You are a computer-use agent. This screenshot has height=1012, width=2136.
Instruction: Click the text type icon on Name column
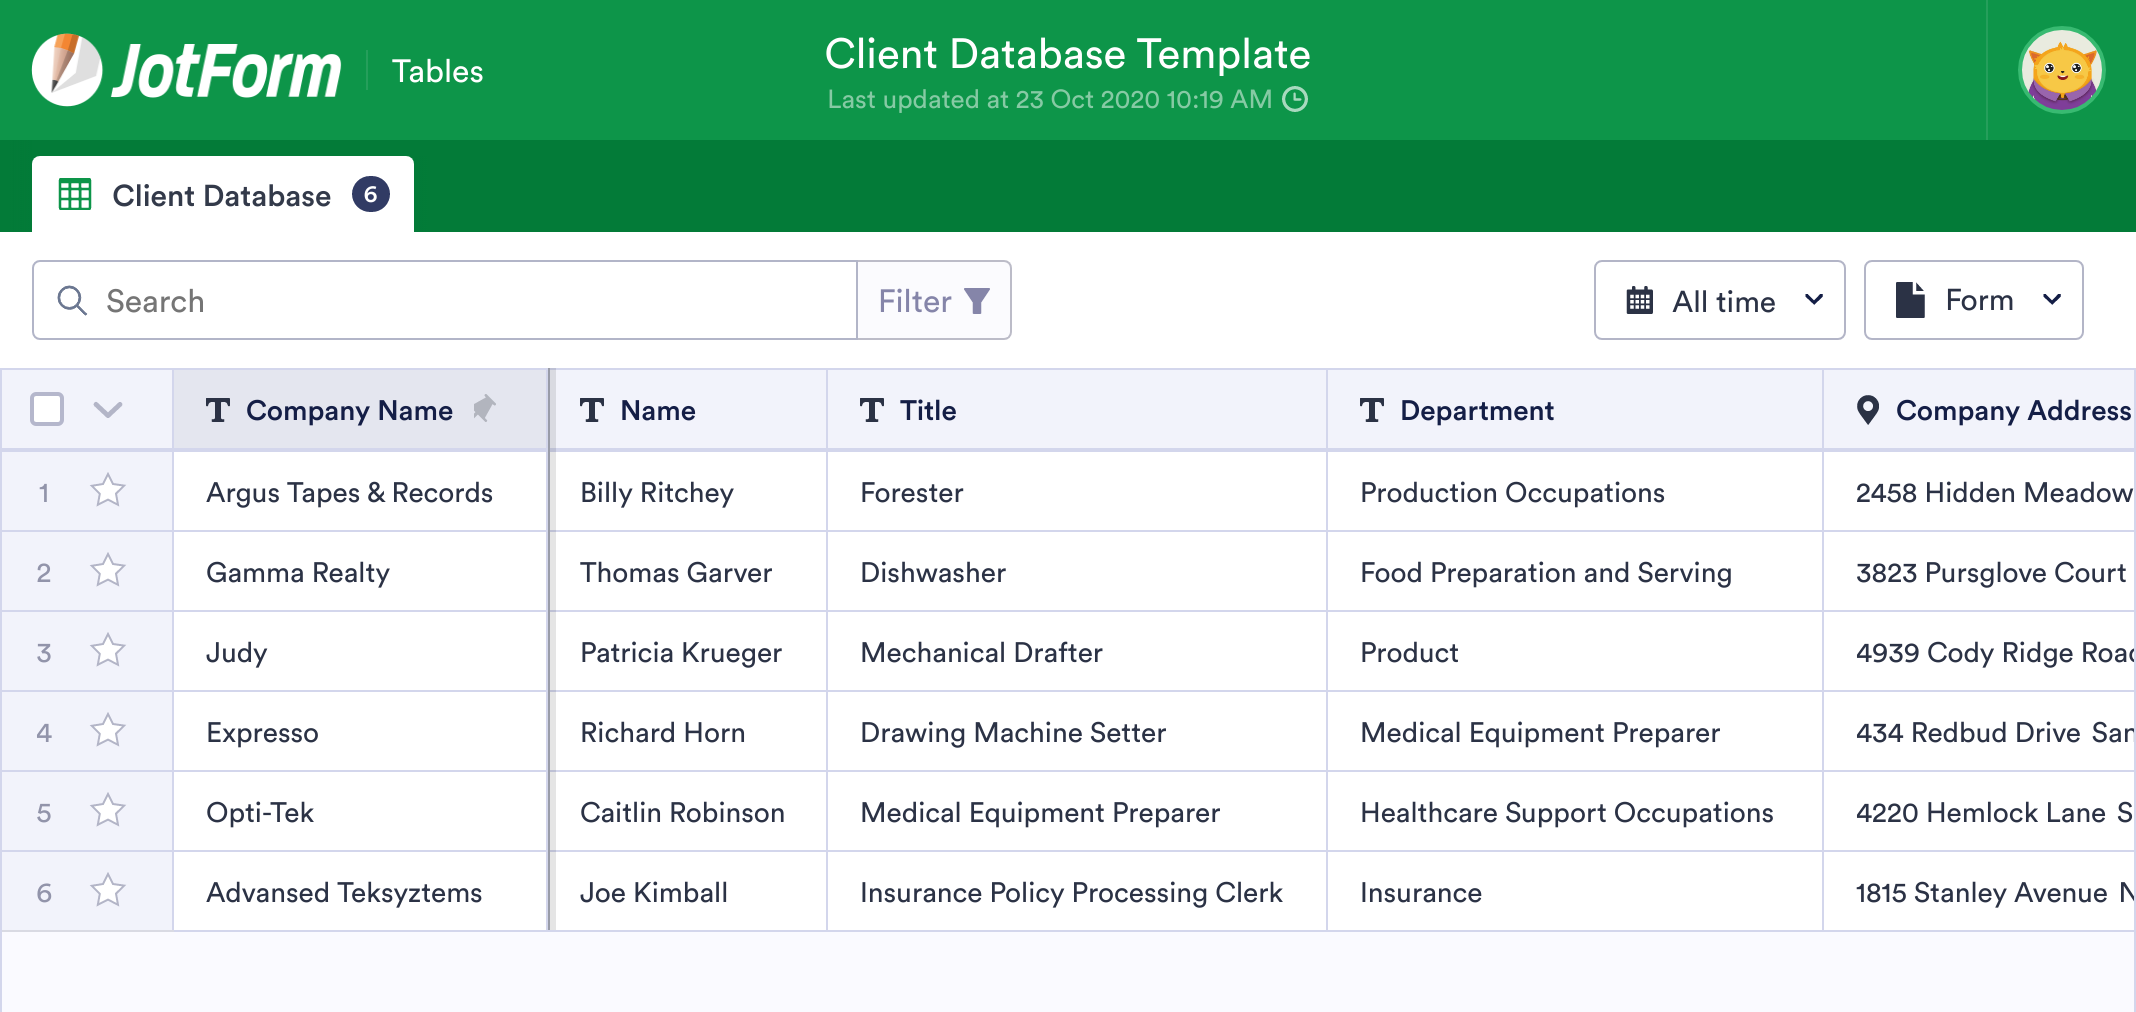pyautogui.click(x=592, y=409)
